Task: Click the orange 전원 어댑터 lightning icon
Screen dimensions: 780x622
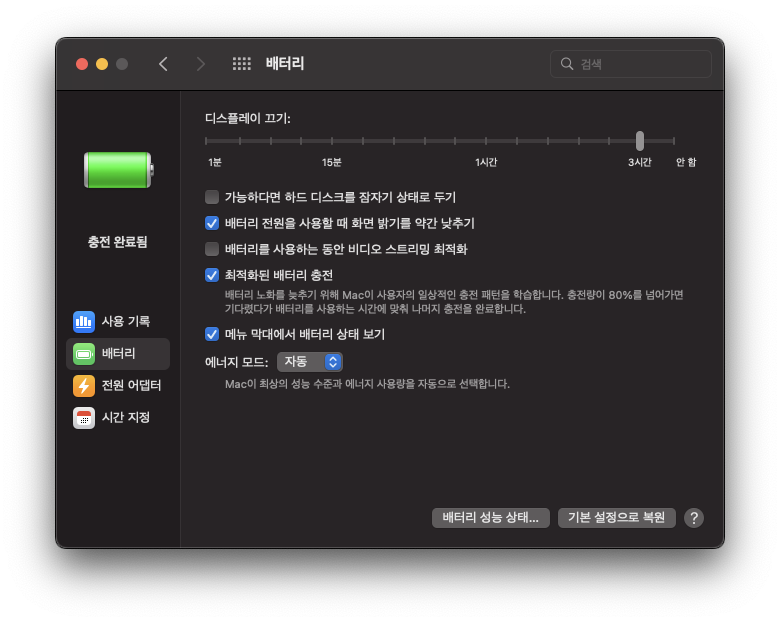Action: 84,386
